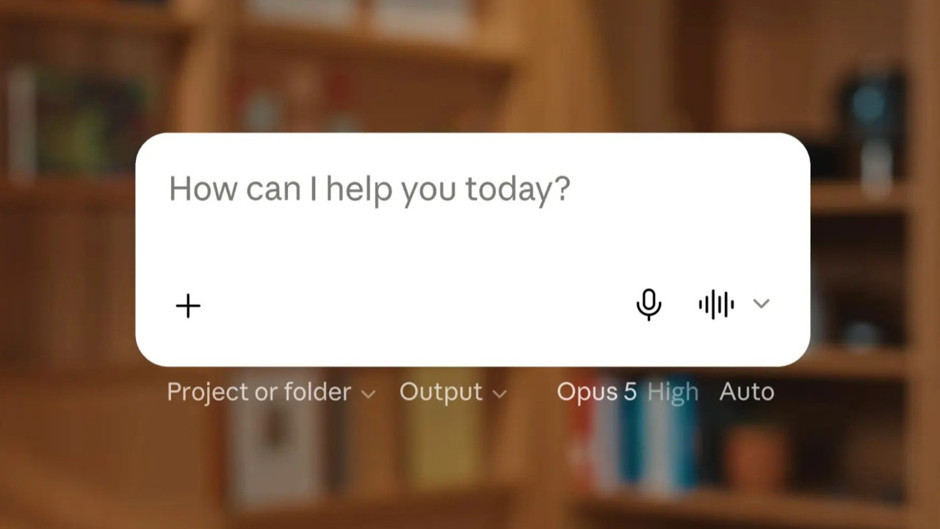Click the dimmed 'High' label beside Opus 5
The width and height of the screenshot is (940, 529).
click(x=673, y=392)
